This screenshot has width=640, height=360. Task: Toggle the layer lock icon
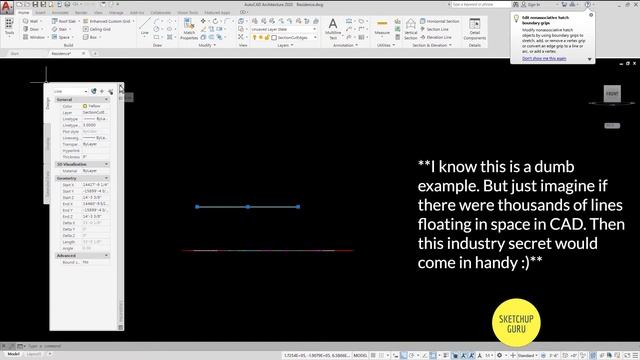coord(267,38)
